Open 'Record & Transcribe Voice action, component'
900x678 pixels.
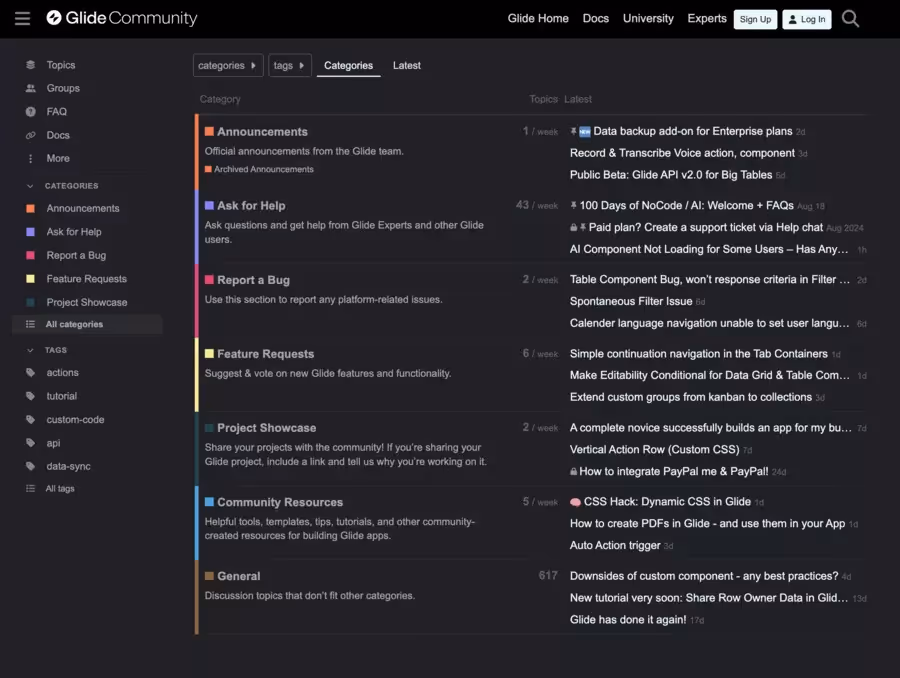682,153
